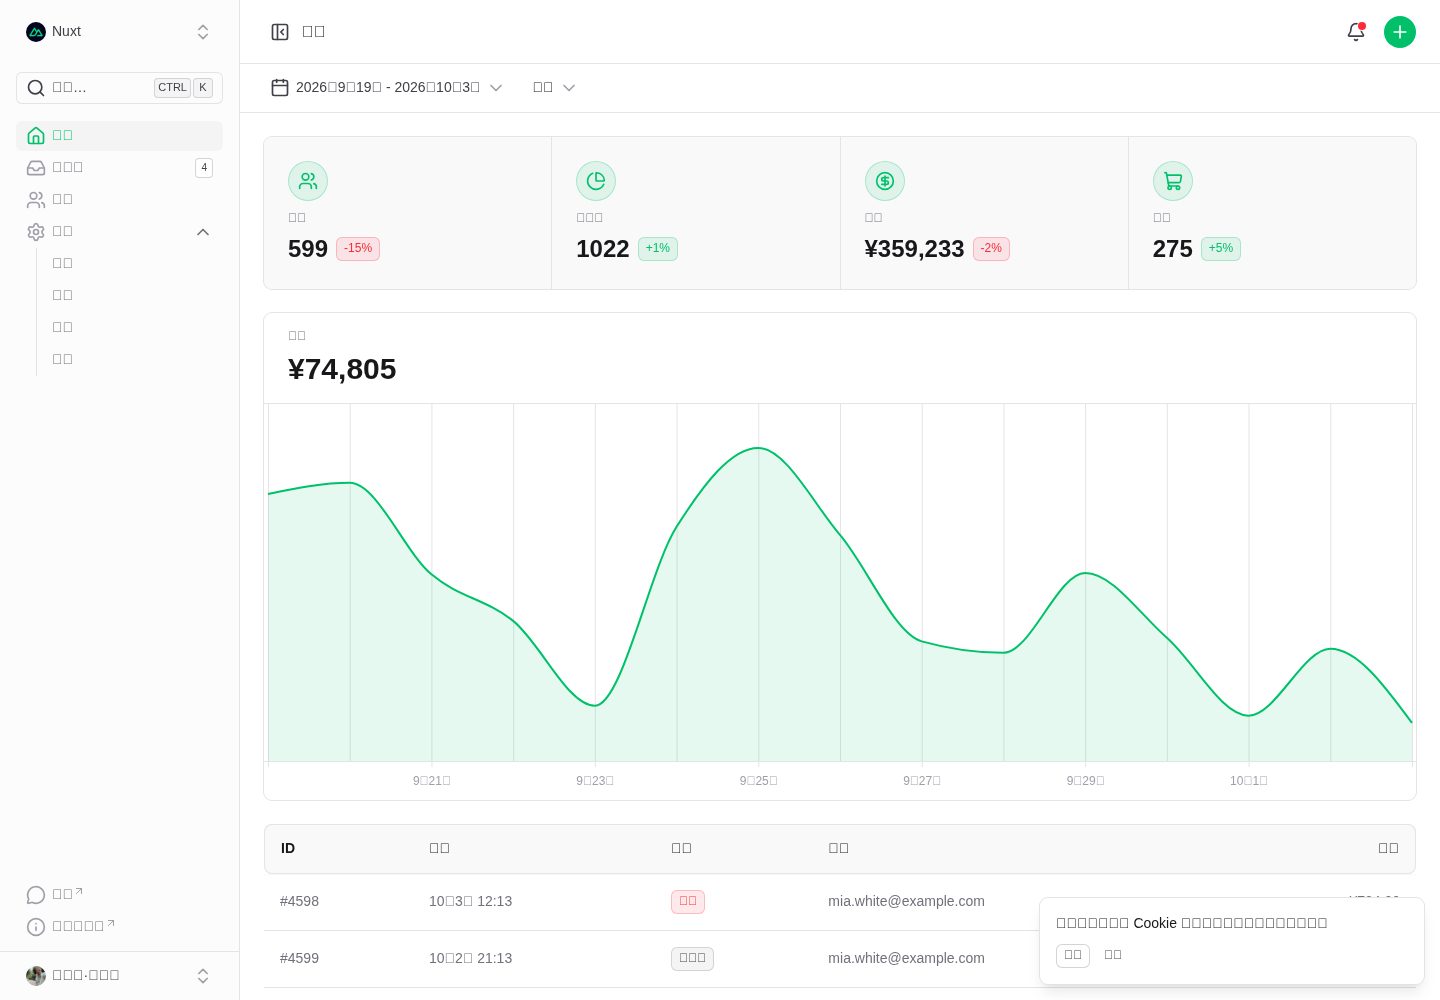Click the 599 stat value
Image resolution: width=1440 pixels, height=1000 pixels.
click(308, 249)
